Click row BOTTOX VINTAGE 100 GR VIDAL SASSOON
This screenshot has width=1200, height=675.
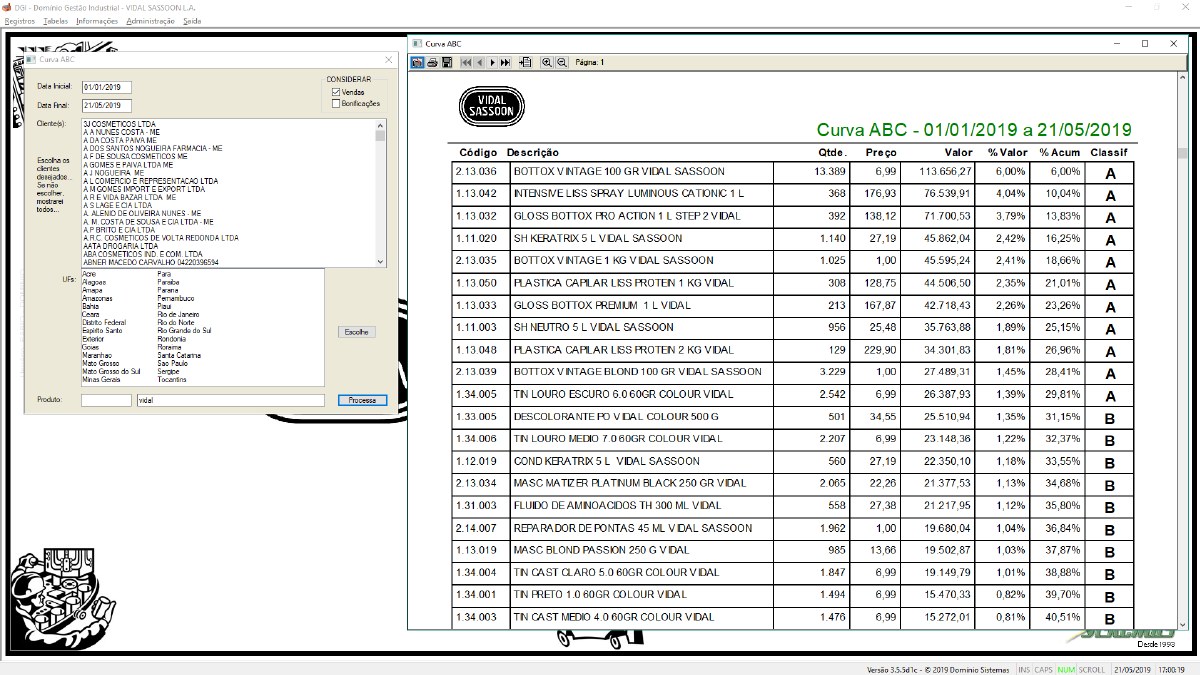click(792, 171)
